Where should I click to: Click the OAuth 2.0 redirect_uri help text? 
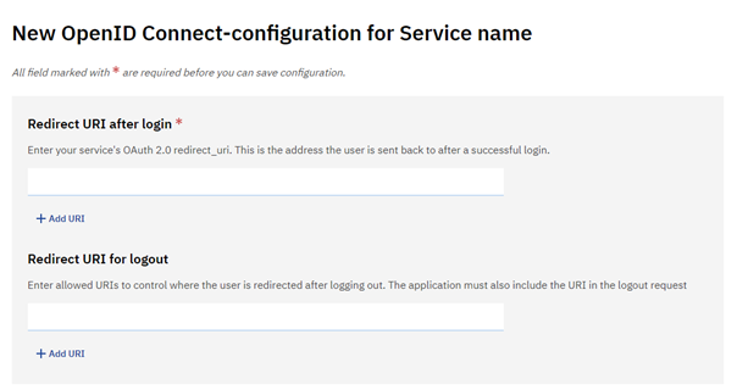click(x=288, y=150)
